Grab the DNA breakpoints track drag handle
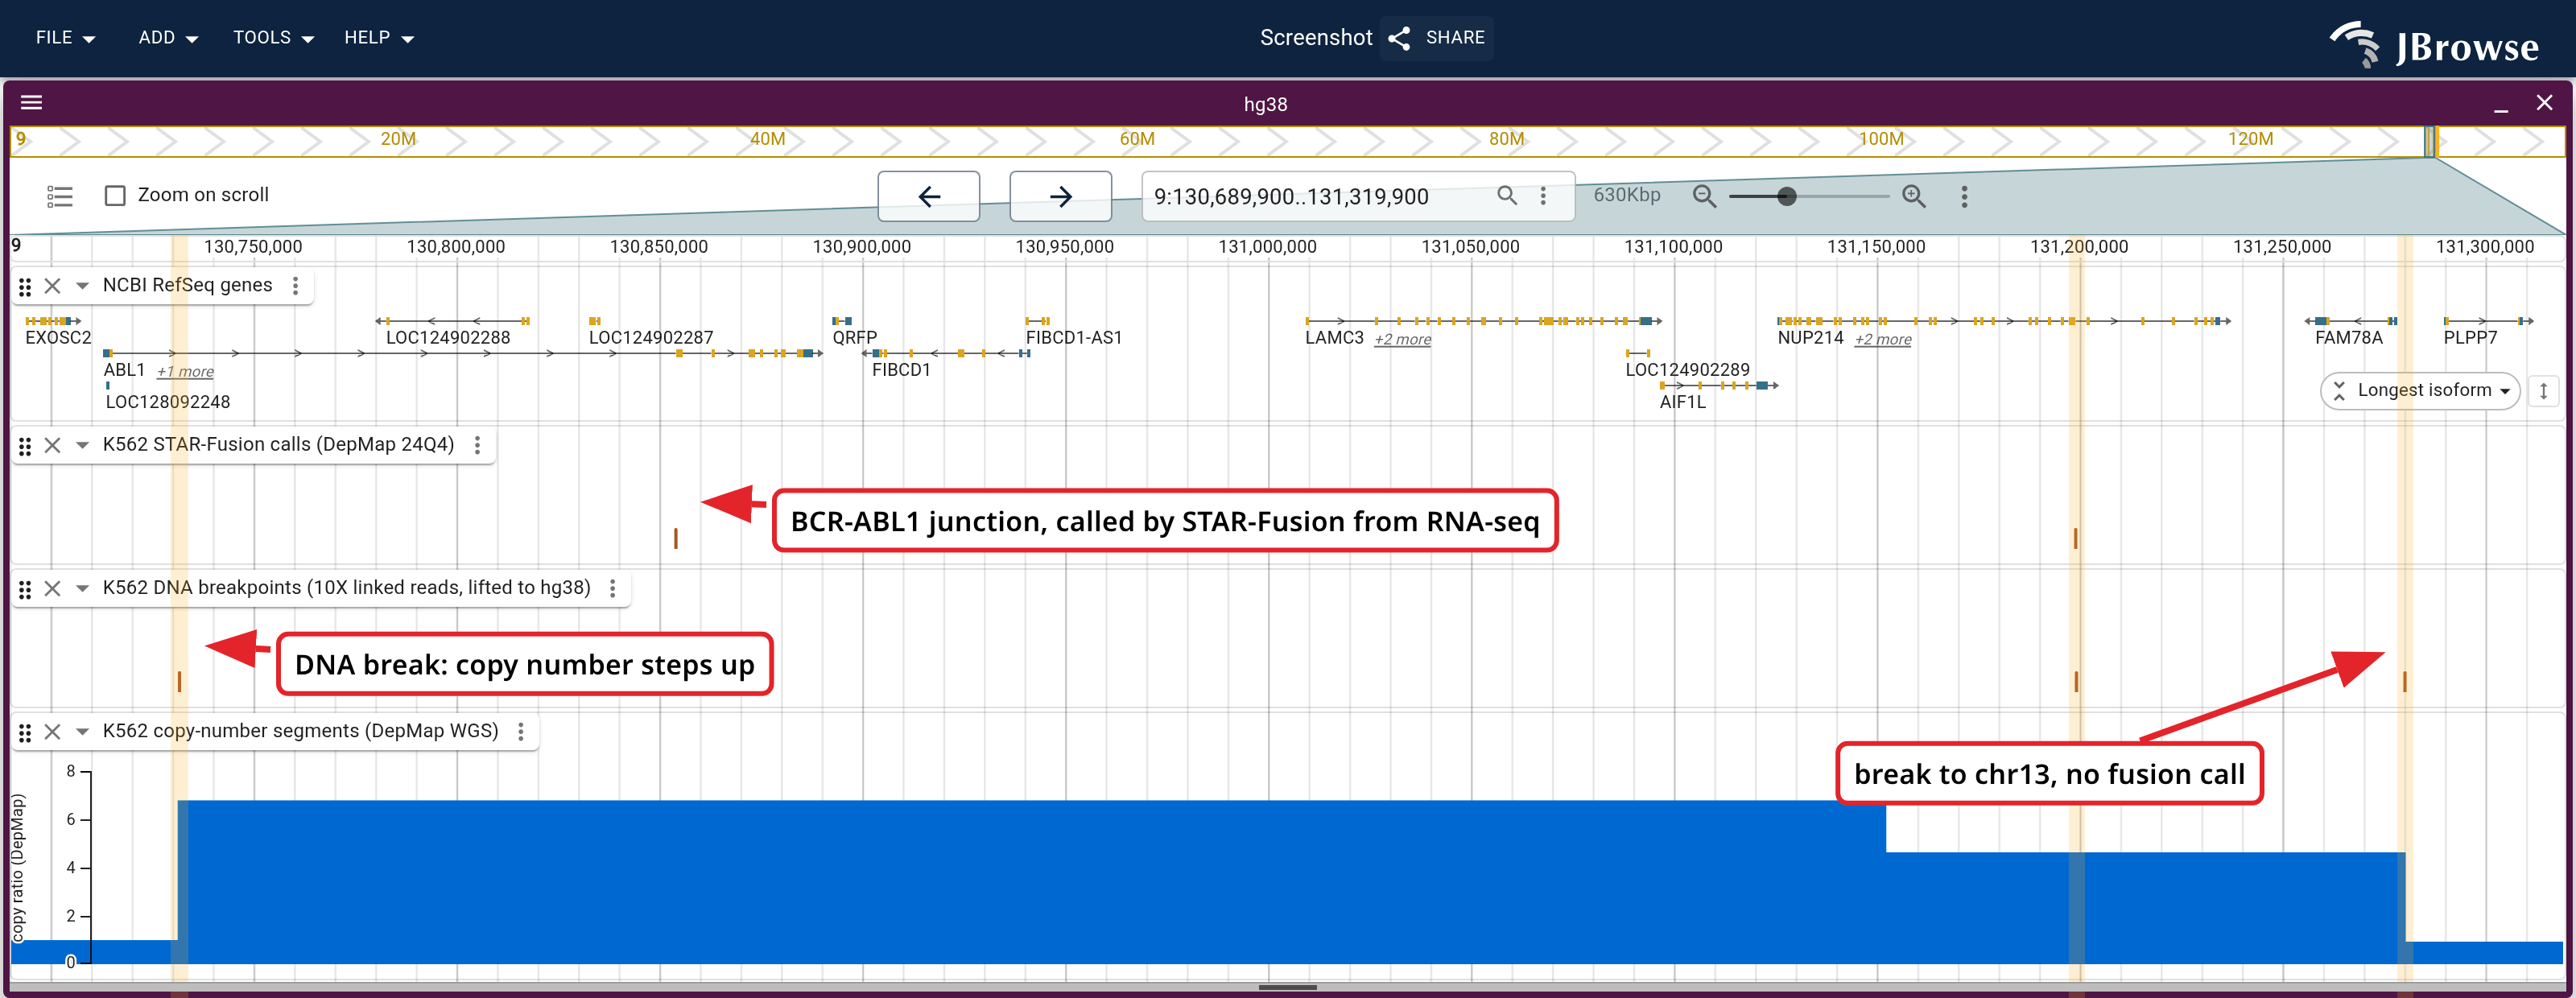The width and height of the screenshot is (2576, 998). [x=25, y=589]
